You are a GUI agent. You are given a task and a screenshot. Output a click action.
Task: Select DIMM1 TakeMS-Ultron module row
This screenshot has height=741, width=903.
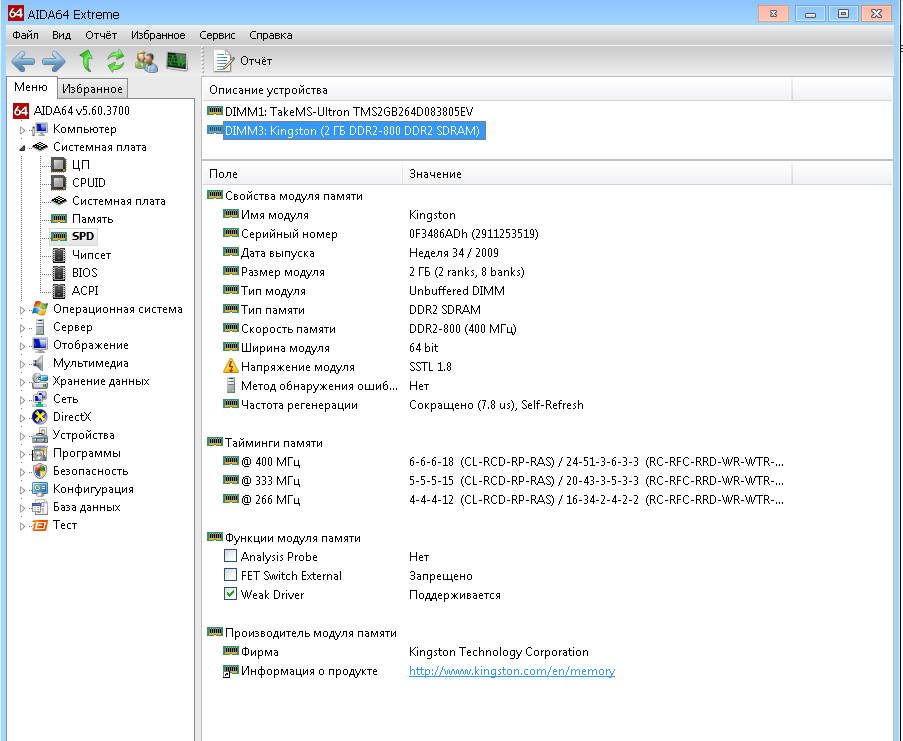[x=349, y=112]
